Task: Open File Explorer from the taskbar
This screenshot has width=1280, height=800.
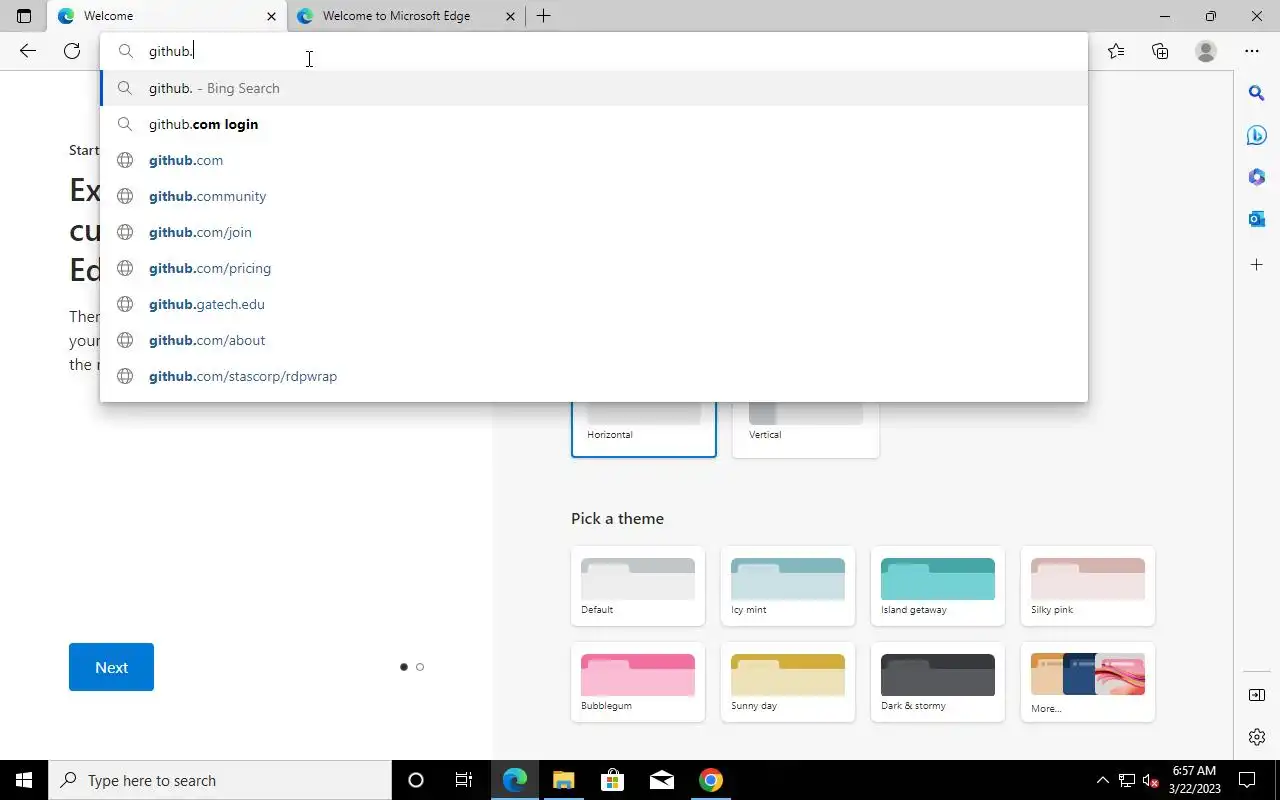Action: [x=563, y=780]
